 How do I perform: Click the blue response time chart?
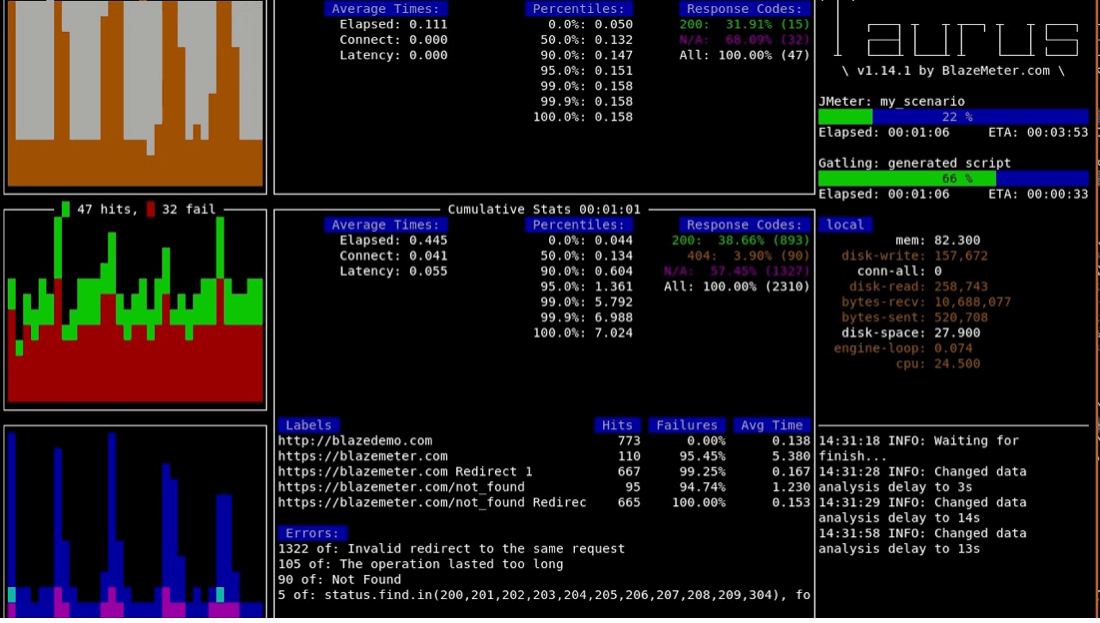[135, 525]
